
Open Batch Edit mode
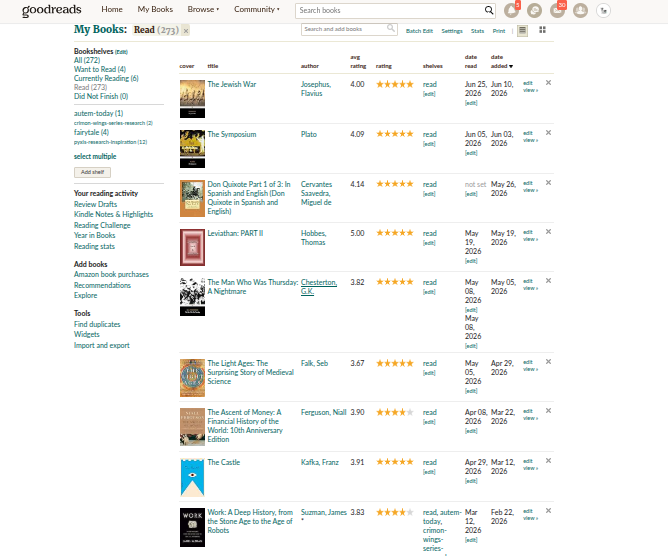pyautogui.click(x=419, y=31)
